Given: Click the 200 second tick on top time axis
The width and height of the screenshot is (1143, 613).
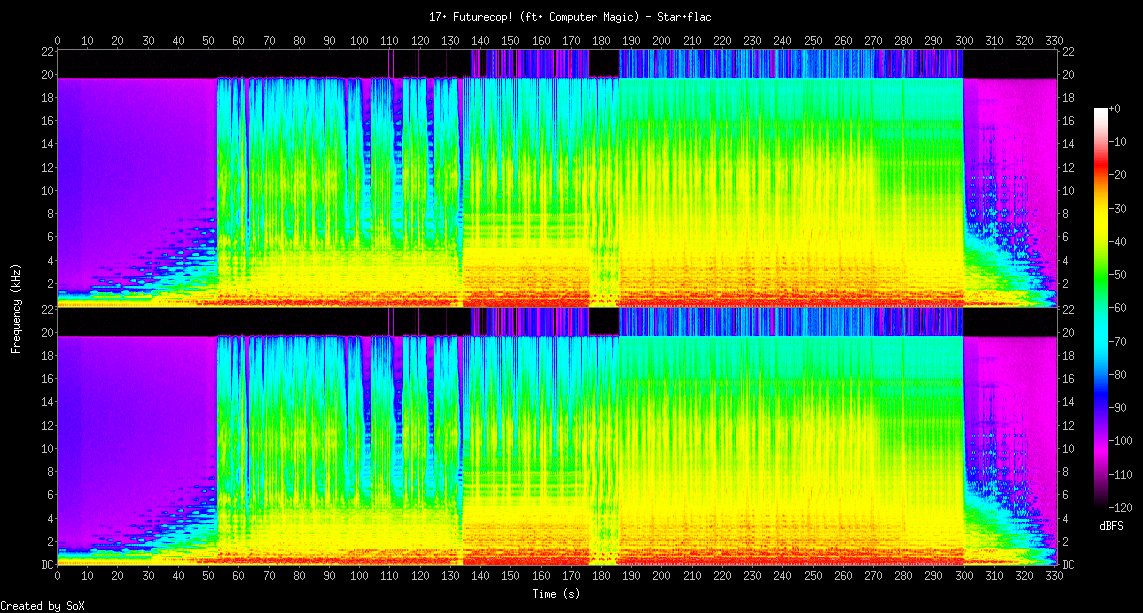Looking at the screenshot, I should [662, 41].
